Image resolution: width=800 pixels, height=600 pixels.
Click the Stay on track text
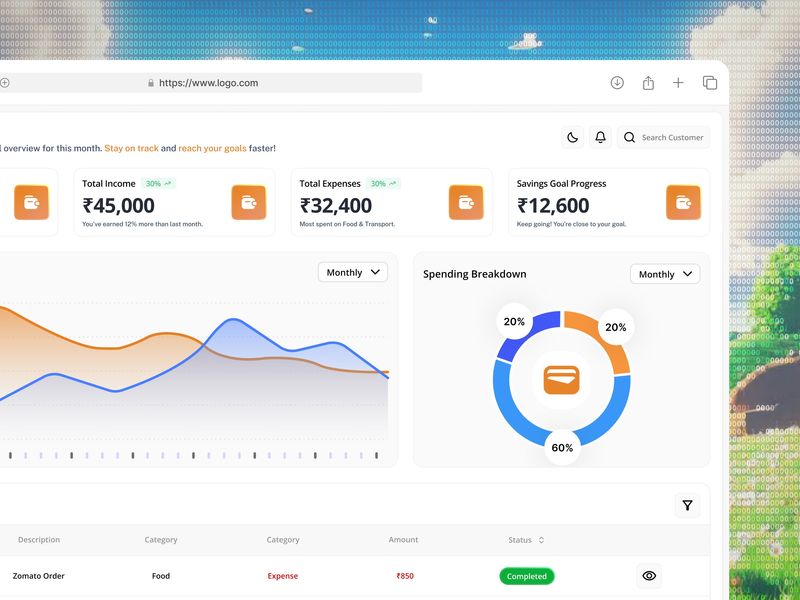coord(132,148)
